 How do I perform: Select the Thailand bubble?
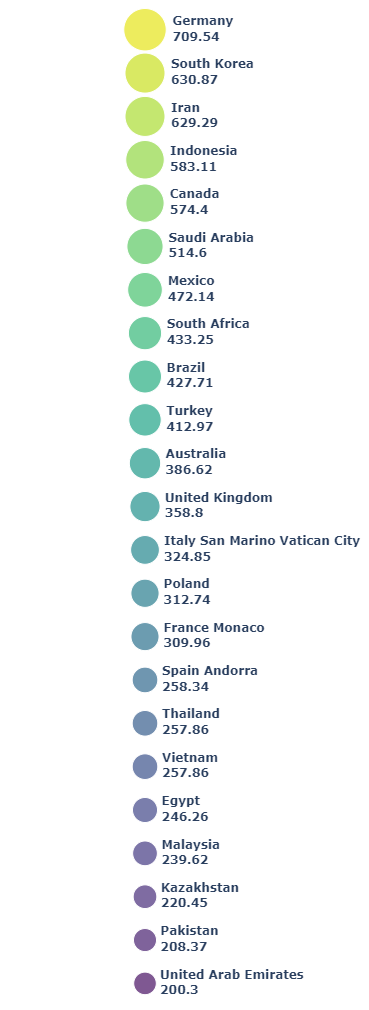click(145, 723)
